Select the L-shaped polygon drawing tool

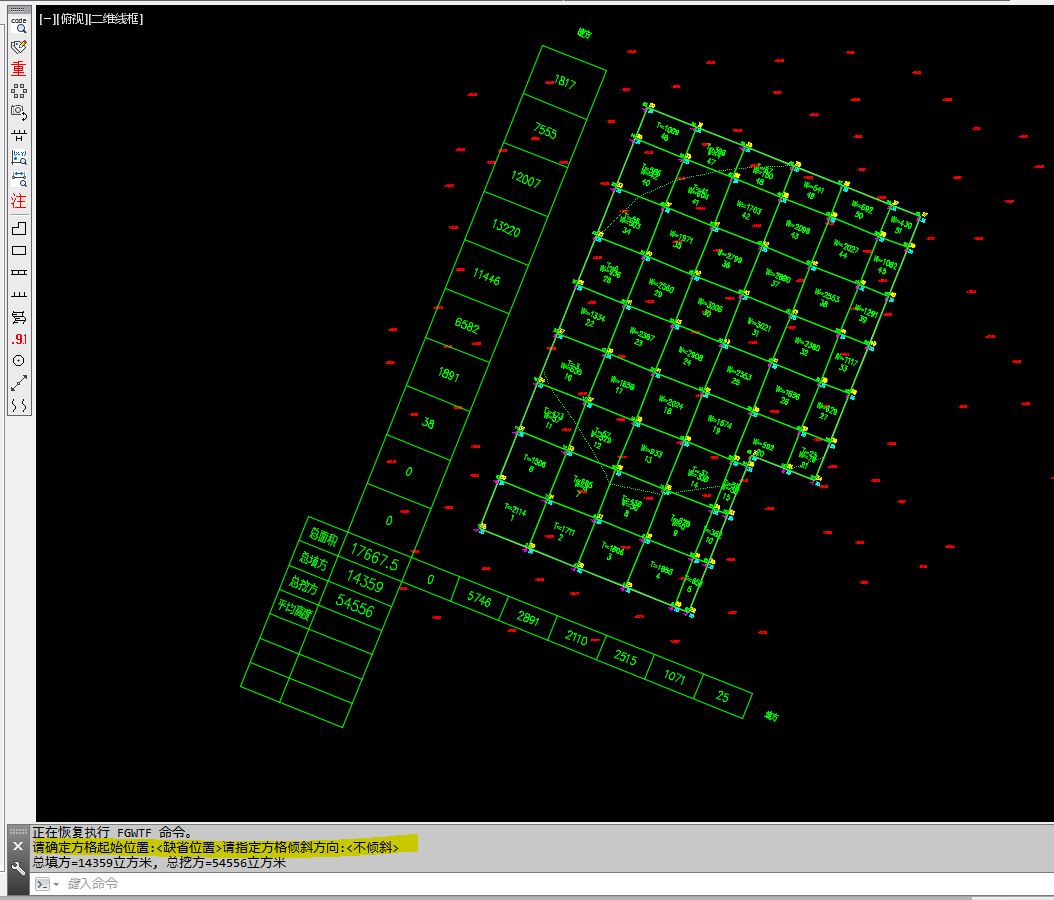[x=19, y=229]
